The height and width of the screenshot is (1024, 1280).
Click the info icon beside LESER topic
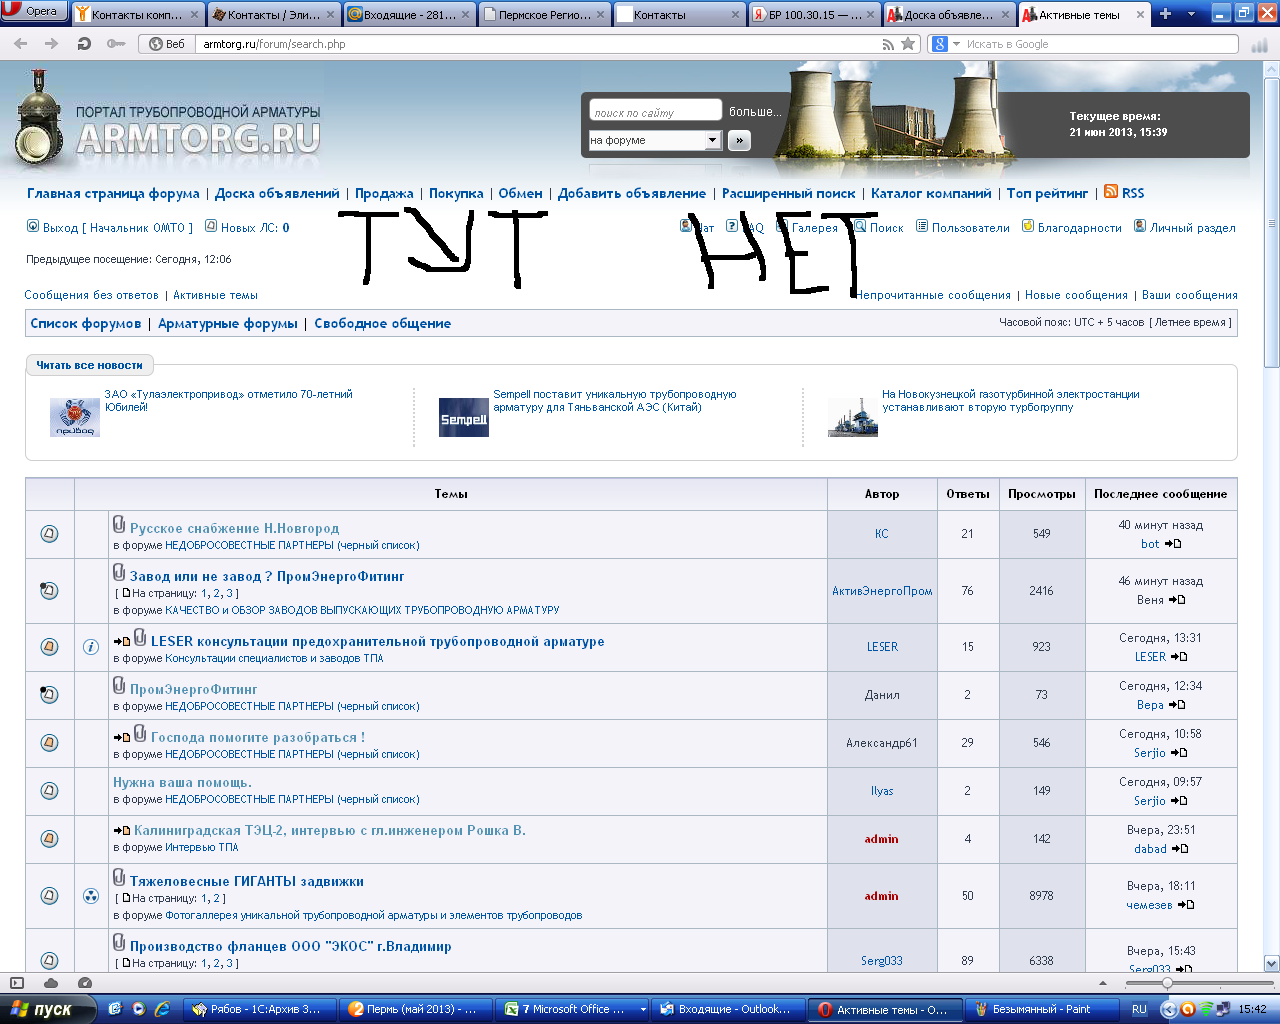coord(91,647)
